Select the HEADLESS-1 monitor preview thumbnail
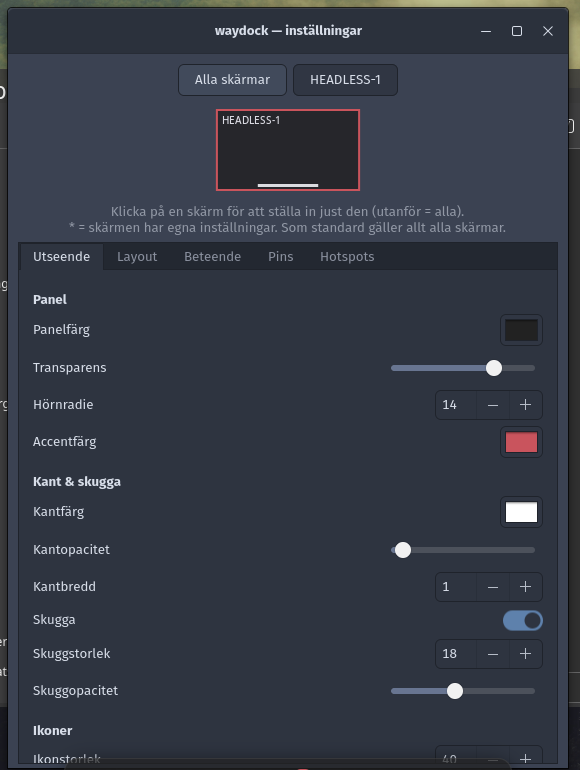The height and width of the screenshot is (770, 580). click(x=288, y=150)
